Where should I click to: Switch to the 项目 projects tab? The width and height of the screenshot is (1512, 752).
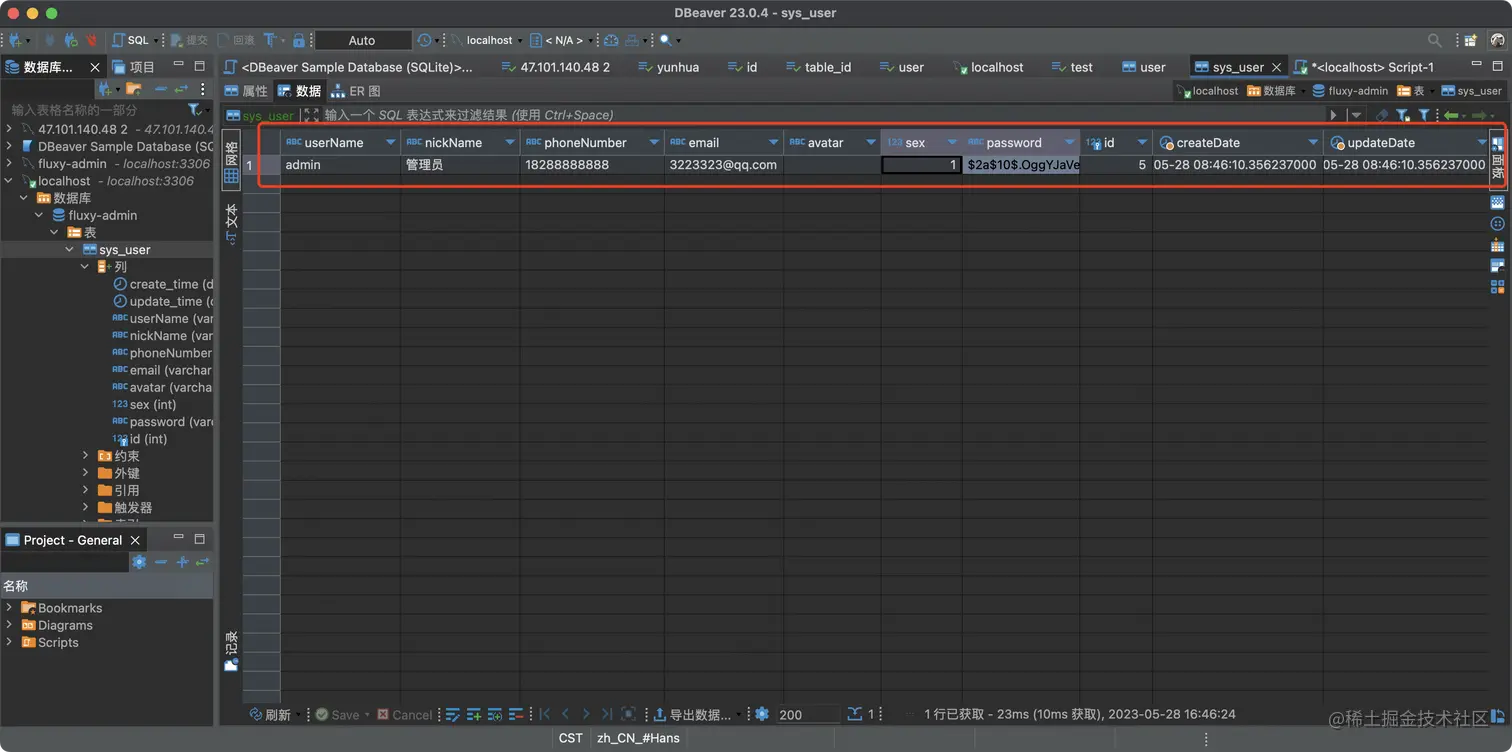pyautogui.click(x=134, y=67)
